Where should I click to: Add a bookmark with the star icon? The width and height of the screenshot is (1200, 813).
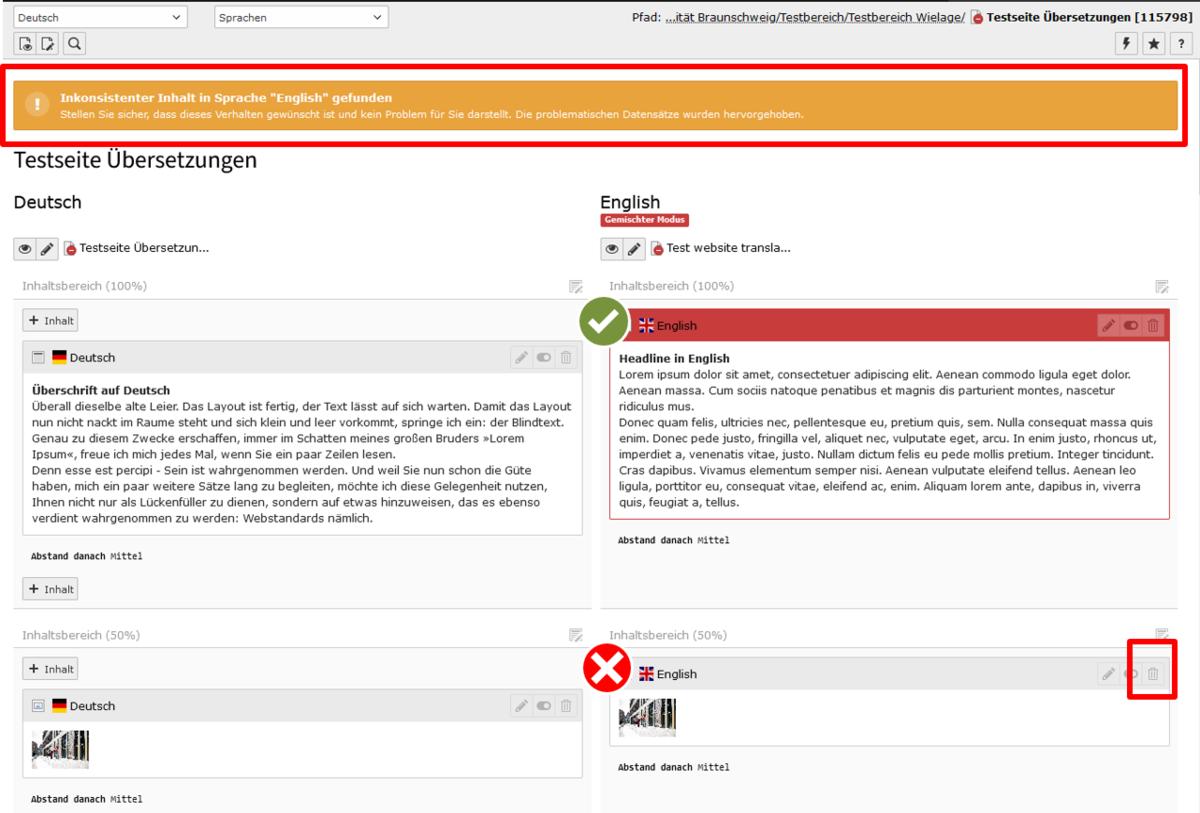pyautogui.click(x=1154, y=43)
